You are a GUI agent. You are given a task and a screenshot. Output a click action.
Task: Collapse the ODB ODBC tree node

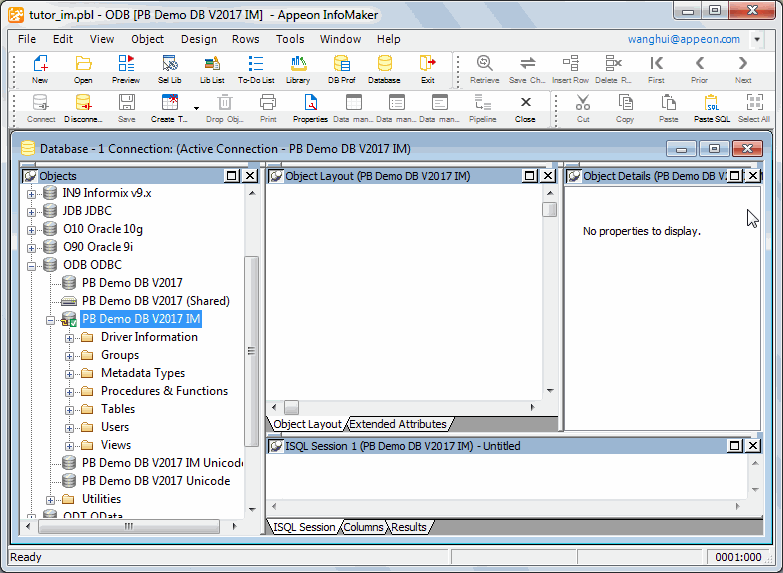click(x=32, y=265)
